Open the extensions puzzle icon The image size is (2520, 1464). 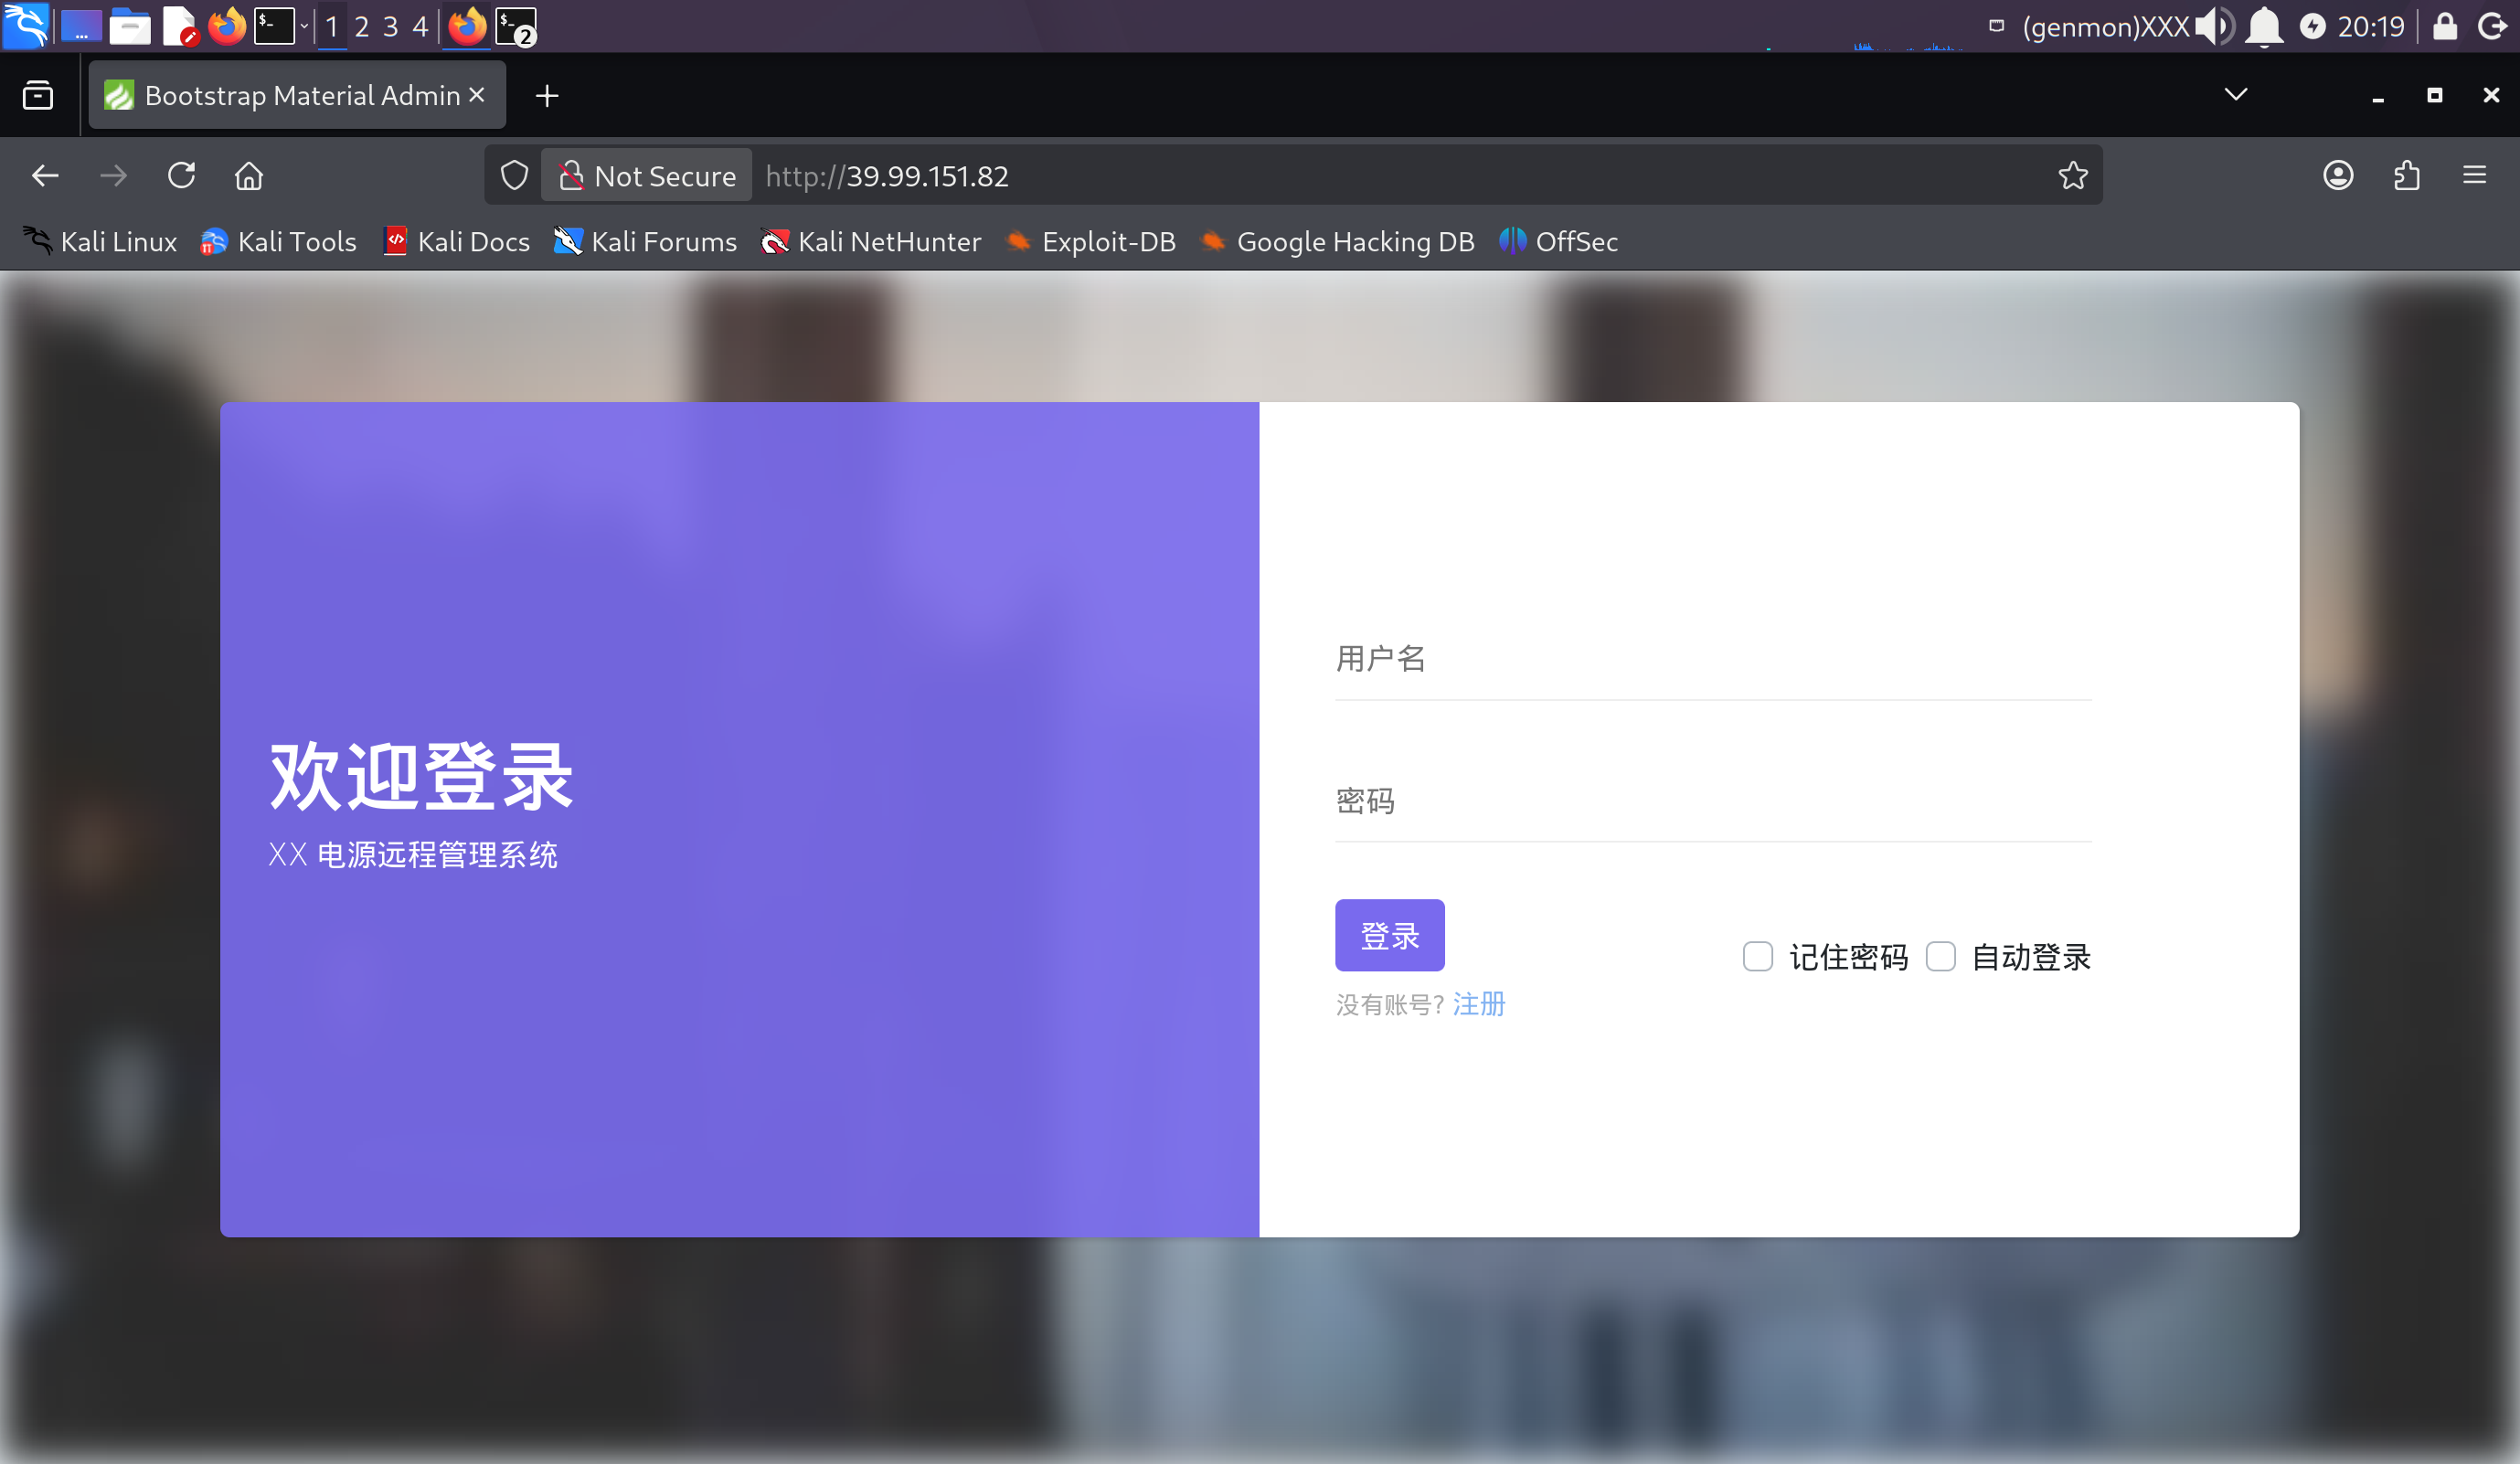click(2407, 176)
